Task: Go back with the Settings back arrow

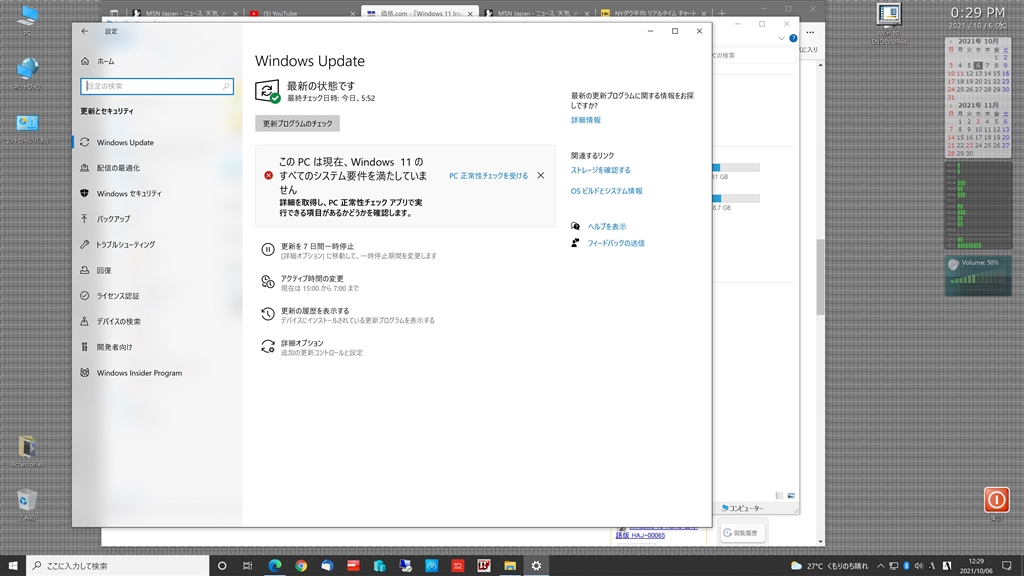Action: tap(85, 31)
